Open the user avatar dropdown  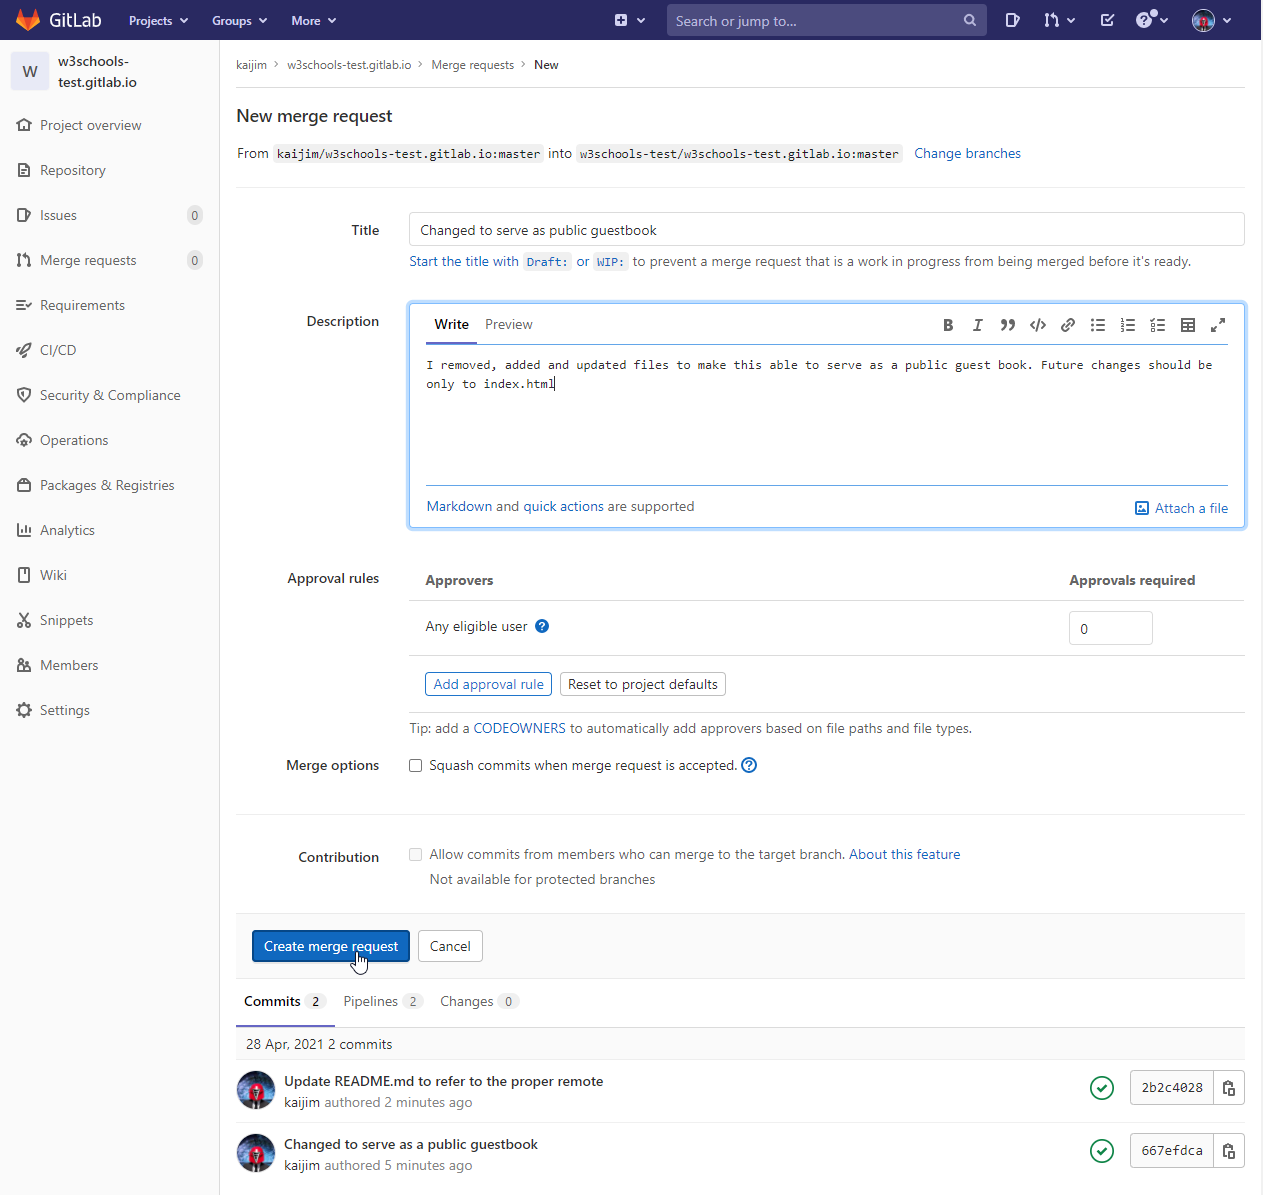(x=1211, y=20)
